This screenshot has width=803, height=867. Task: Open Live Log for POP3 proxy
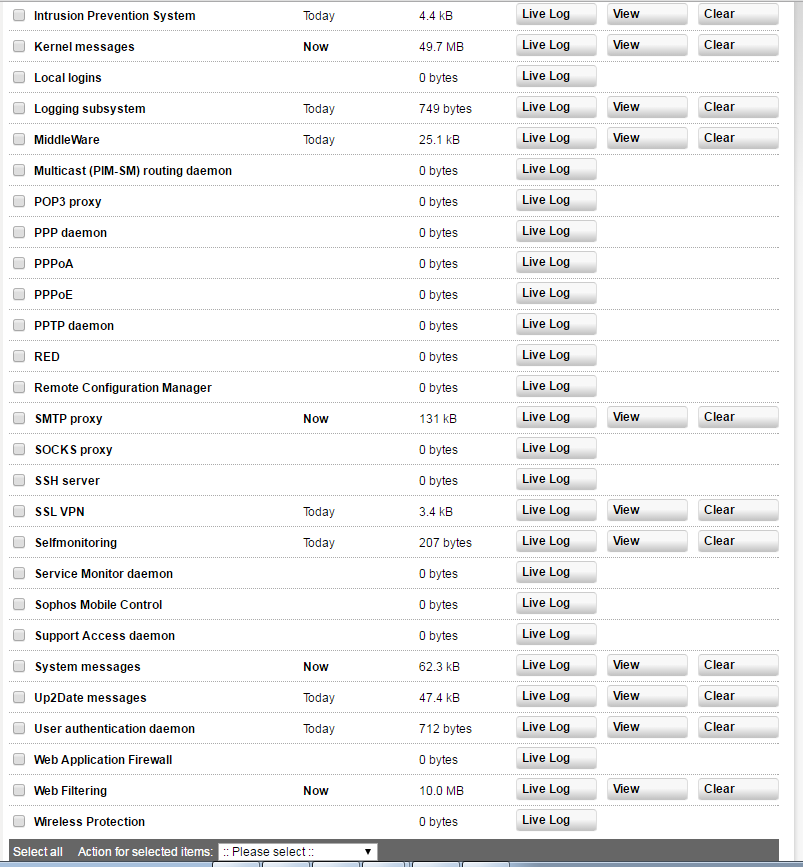pos(556,200)
